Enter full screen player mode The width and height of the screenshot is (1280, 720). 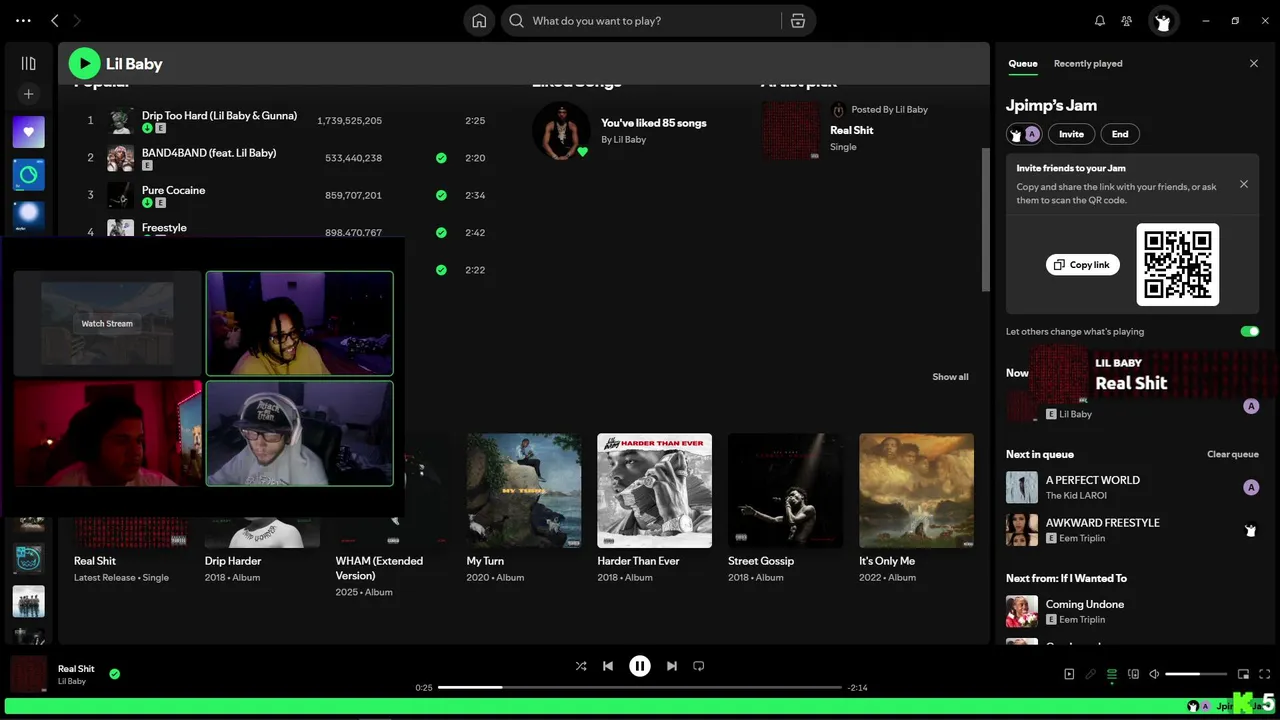point(1265,674)
